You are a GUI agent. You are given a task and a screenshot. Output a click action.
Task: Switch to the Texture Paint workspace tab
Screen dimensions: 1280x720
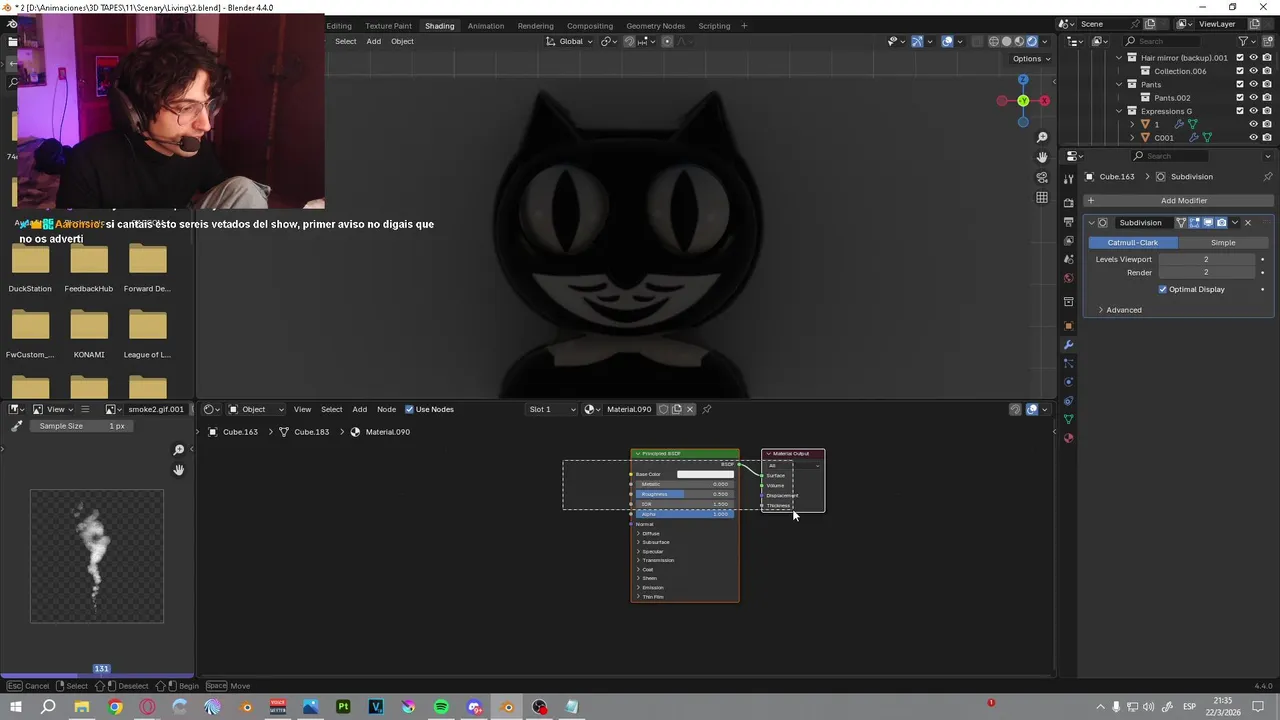click(x=388, y=26)
